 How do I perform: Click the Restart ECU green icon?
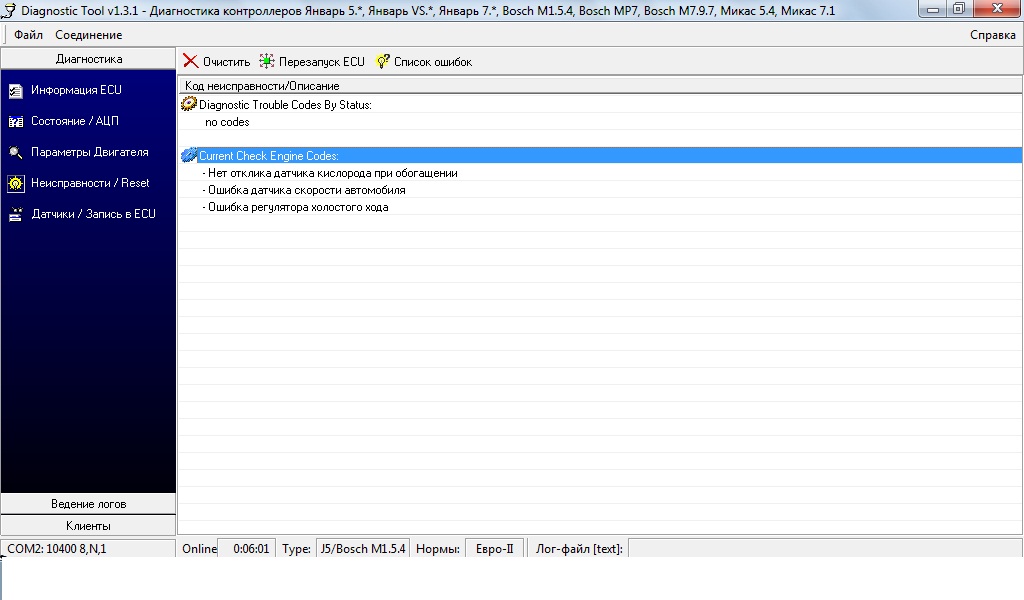click(267, 62)
